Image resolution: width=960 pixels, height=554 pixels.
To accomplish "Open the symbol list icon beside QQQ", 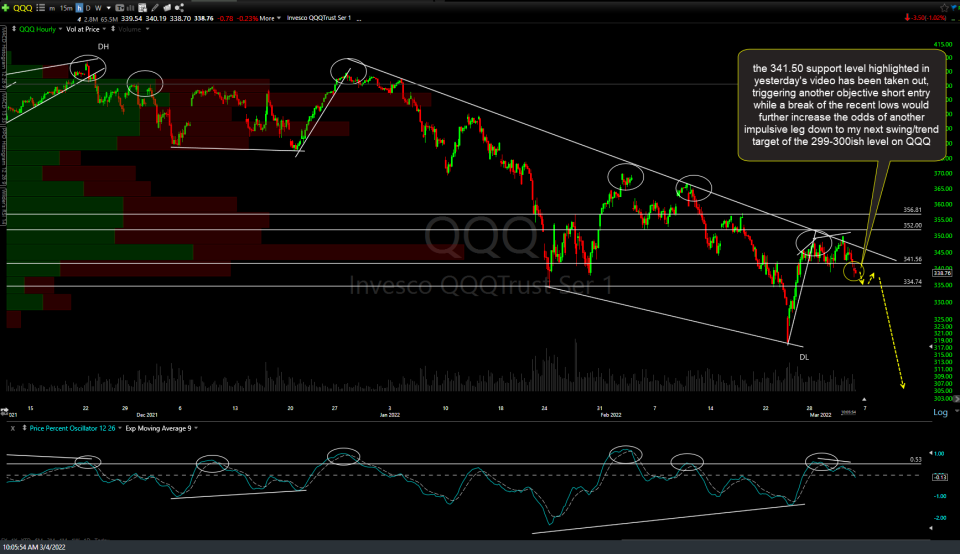I will (x=40, y=8).
